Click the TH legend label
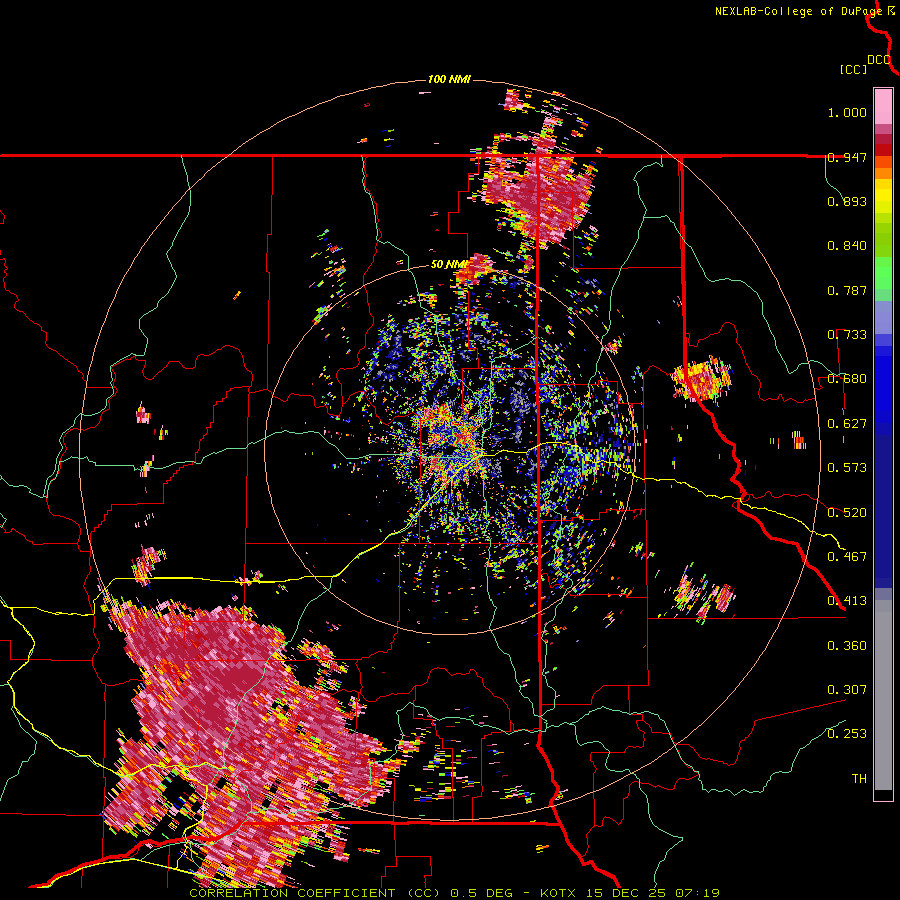 tap(859, 779)
